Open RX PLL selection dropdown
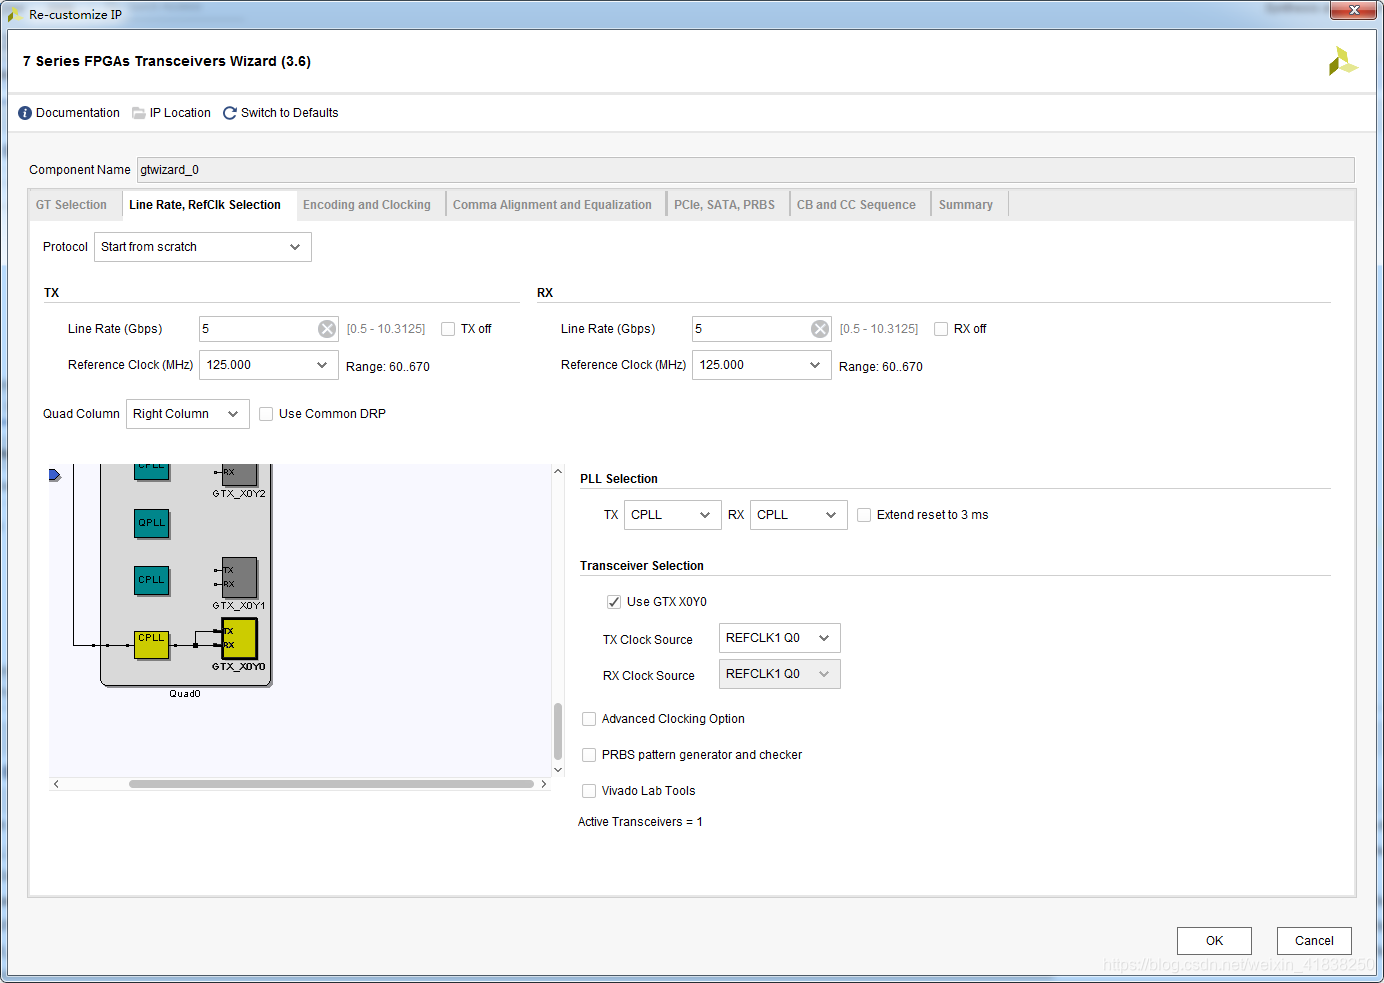Image resolution: width=1384 pixels, height=983 pixels. pos(799,515)
